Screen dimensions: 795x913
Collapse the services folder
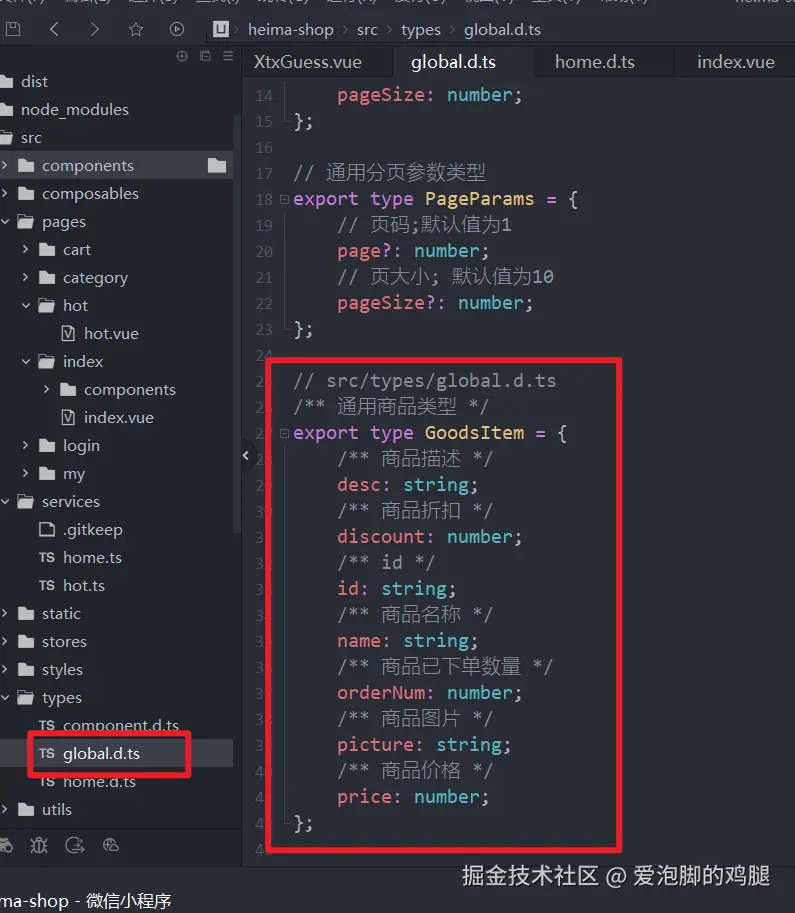(x=5, y=501)
